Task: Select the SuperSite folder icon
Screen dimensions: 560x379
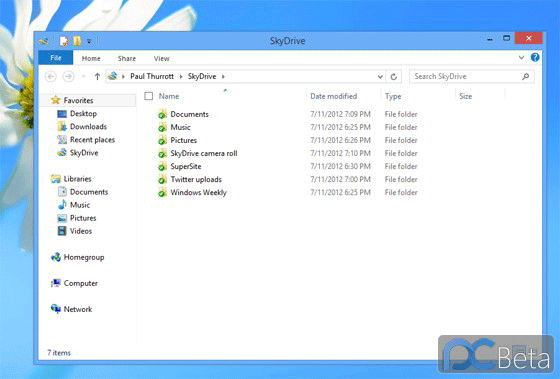Action: pos(162,166)
